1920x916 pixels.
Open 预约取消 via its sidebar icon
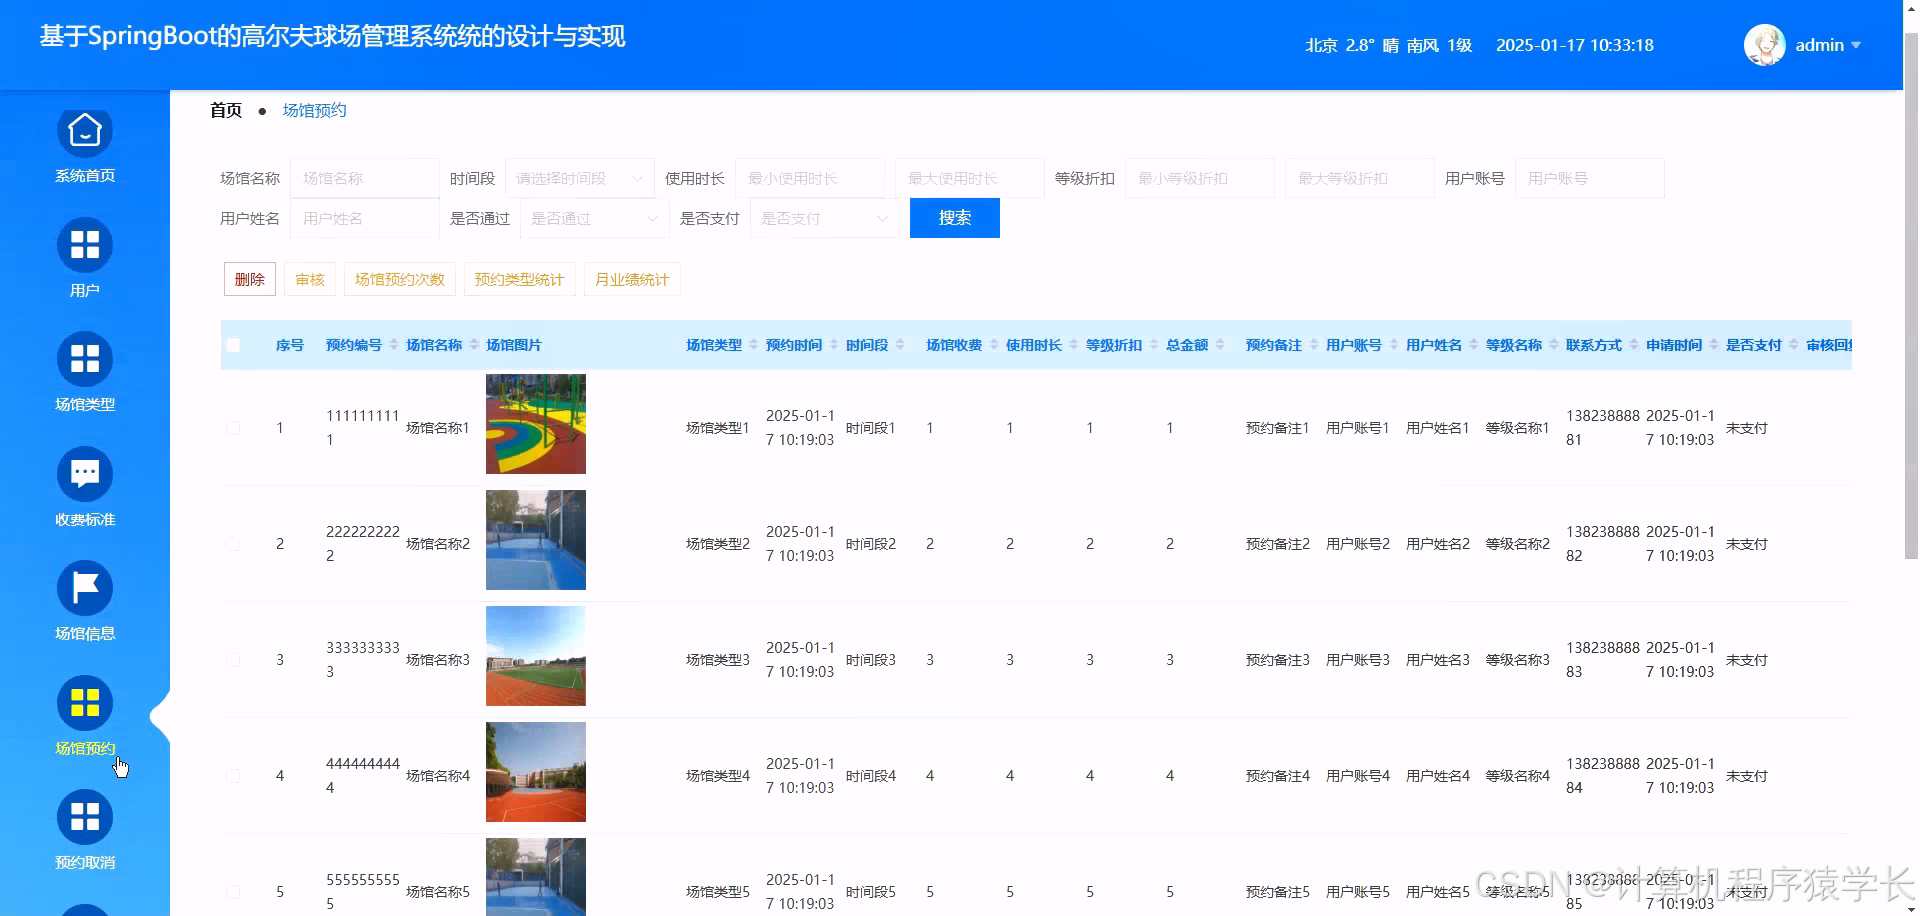pyautogui.click(x=85, y=815)
